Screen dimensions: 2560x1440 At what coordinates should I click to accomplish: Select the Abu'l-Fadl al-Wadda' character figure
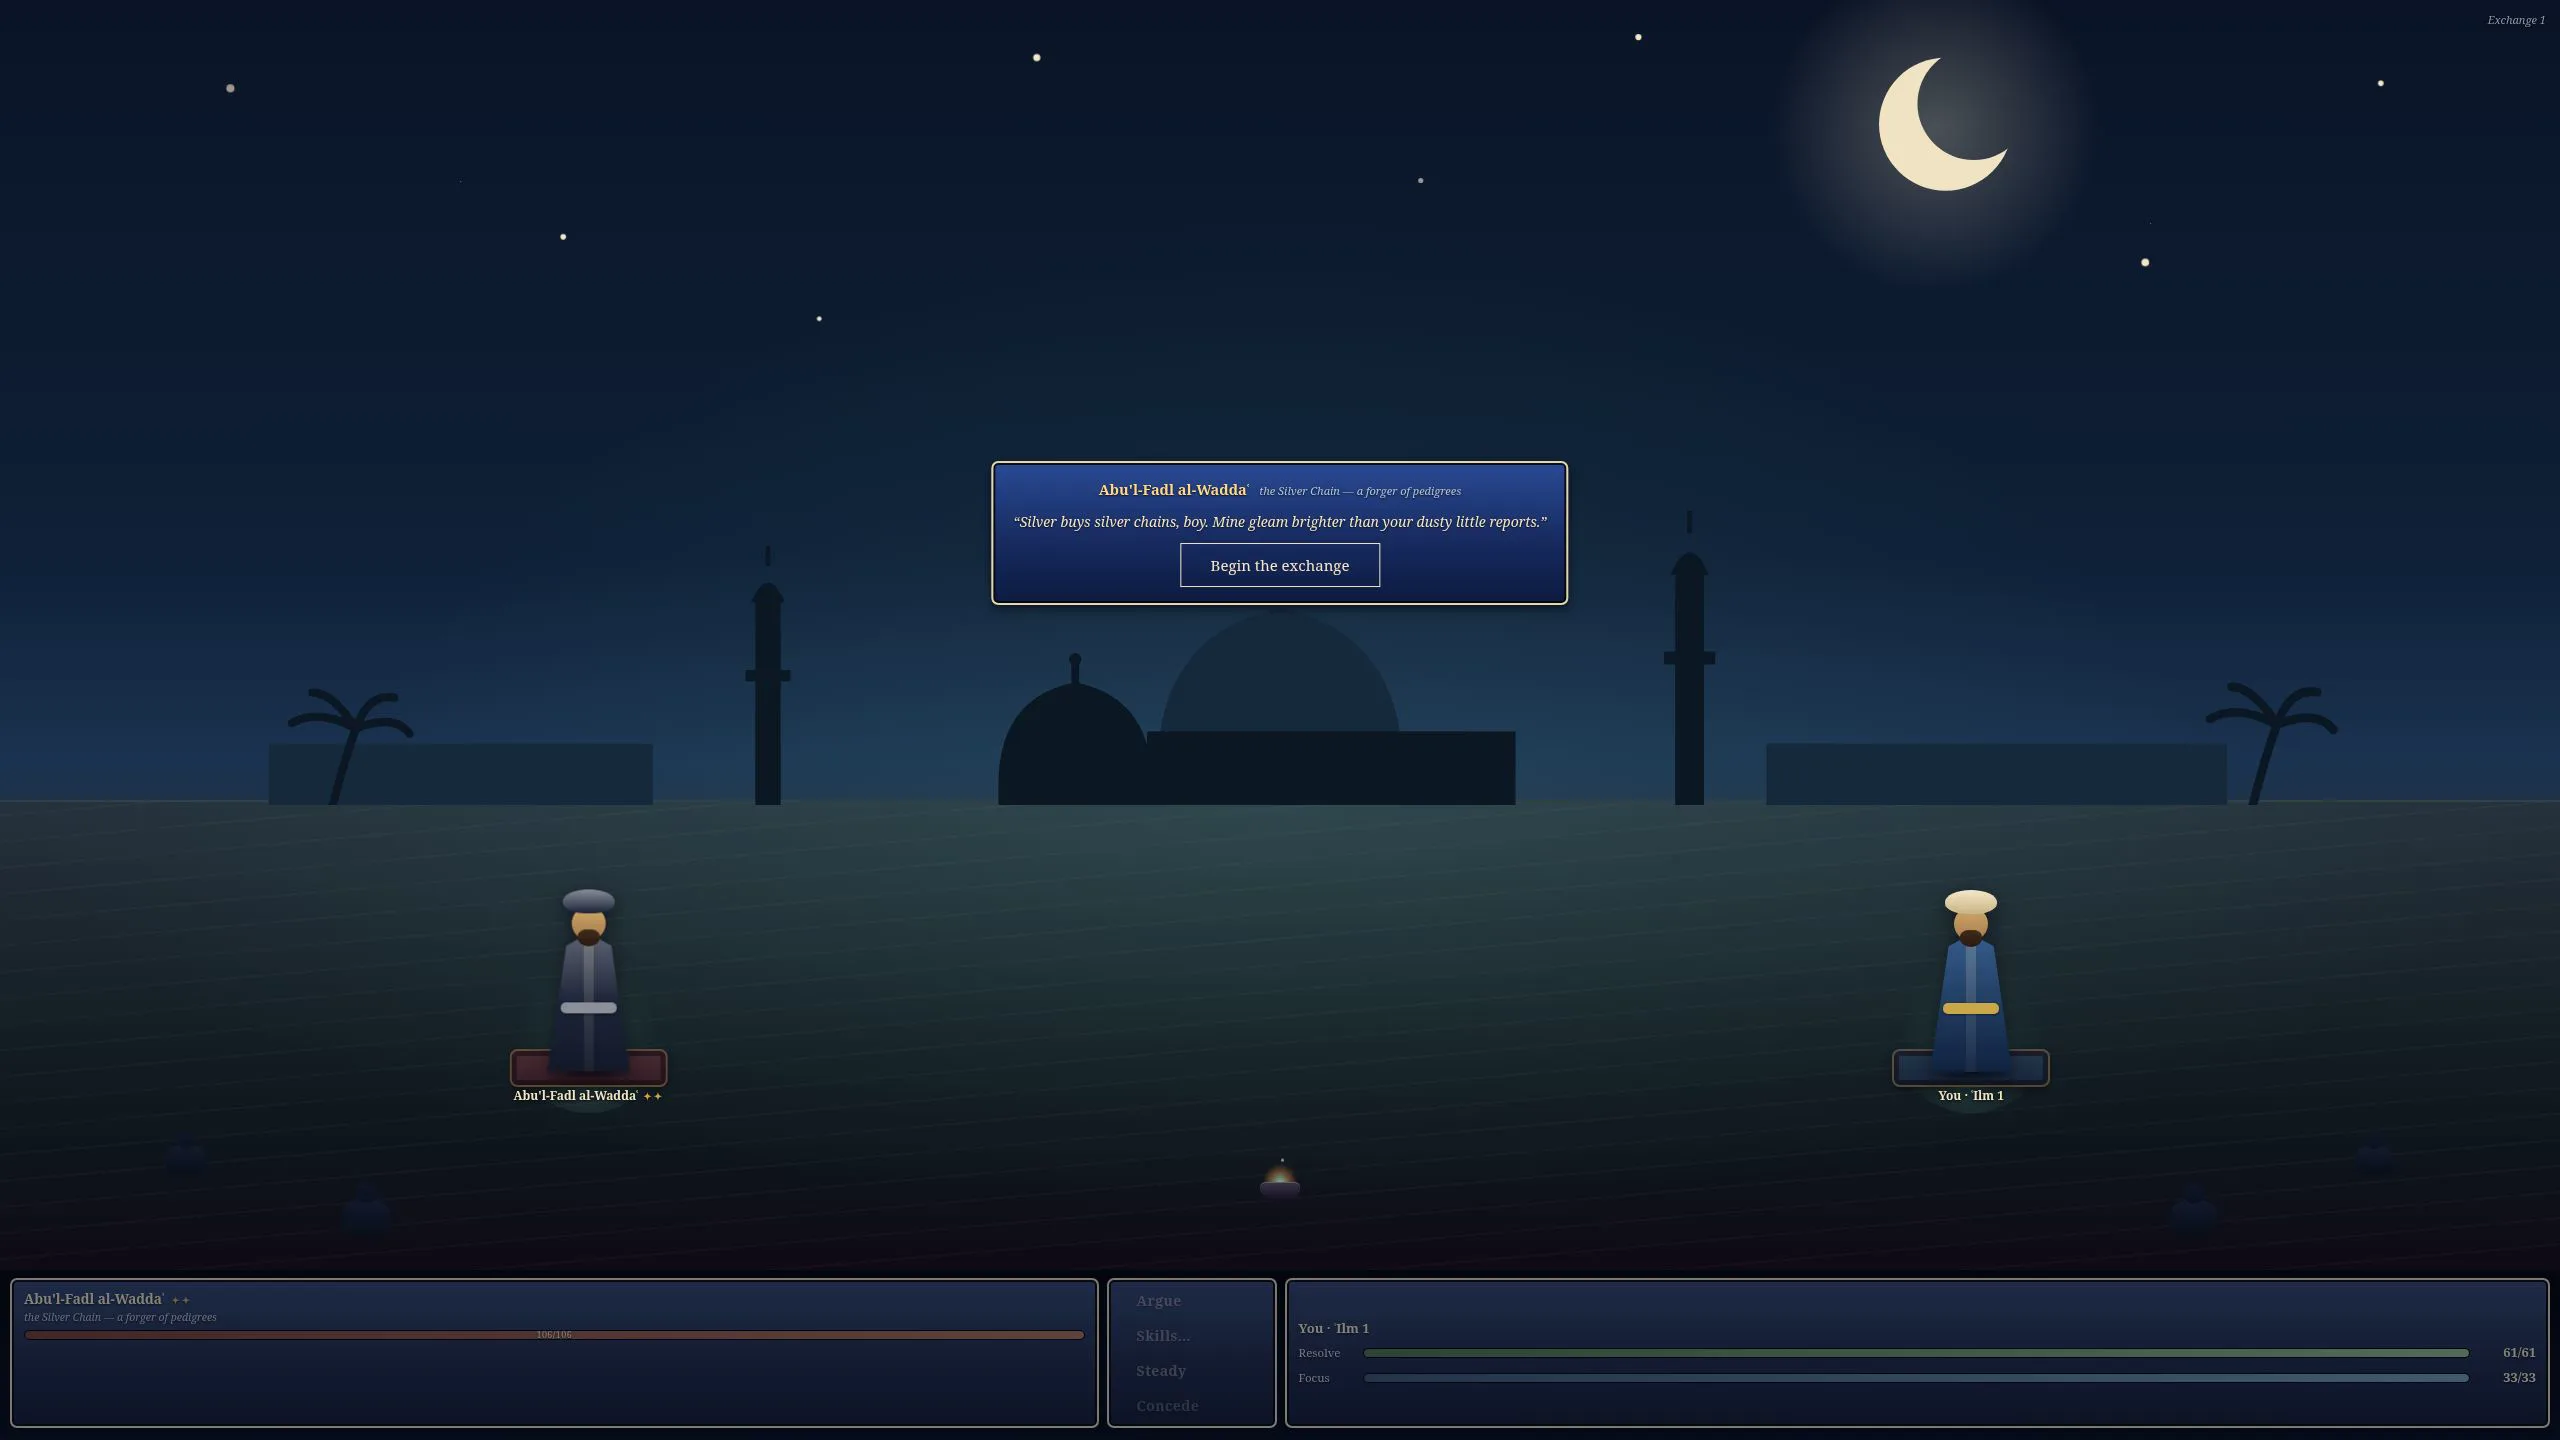click(588, 980)
